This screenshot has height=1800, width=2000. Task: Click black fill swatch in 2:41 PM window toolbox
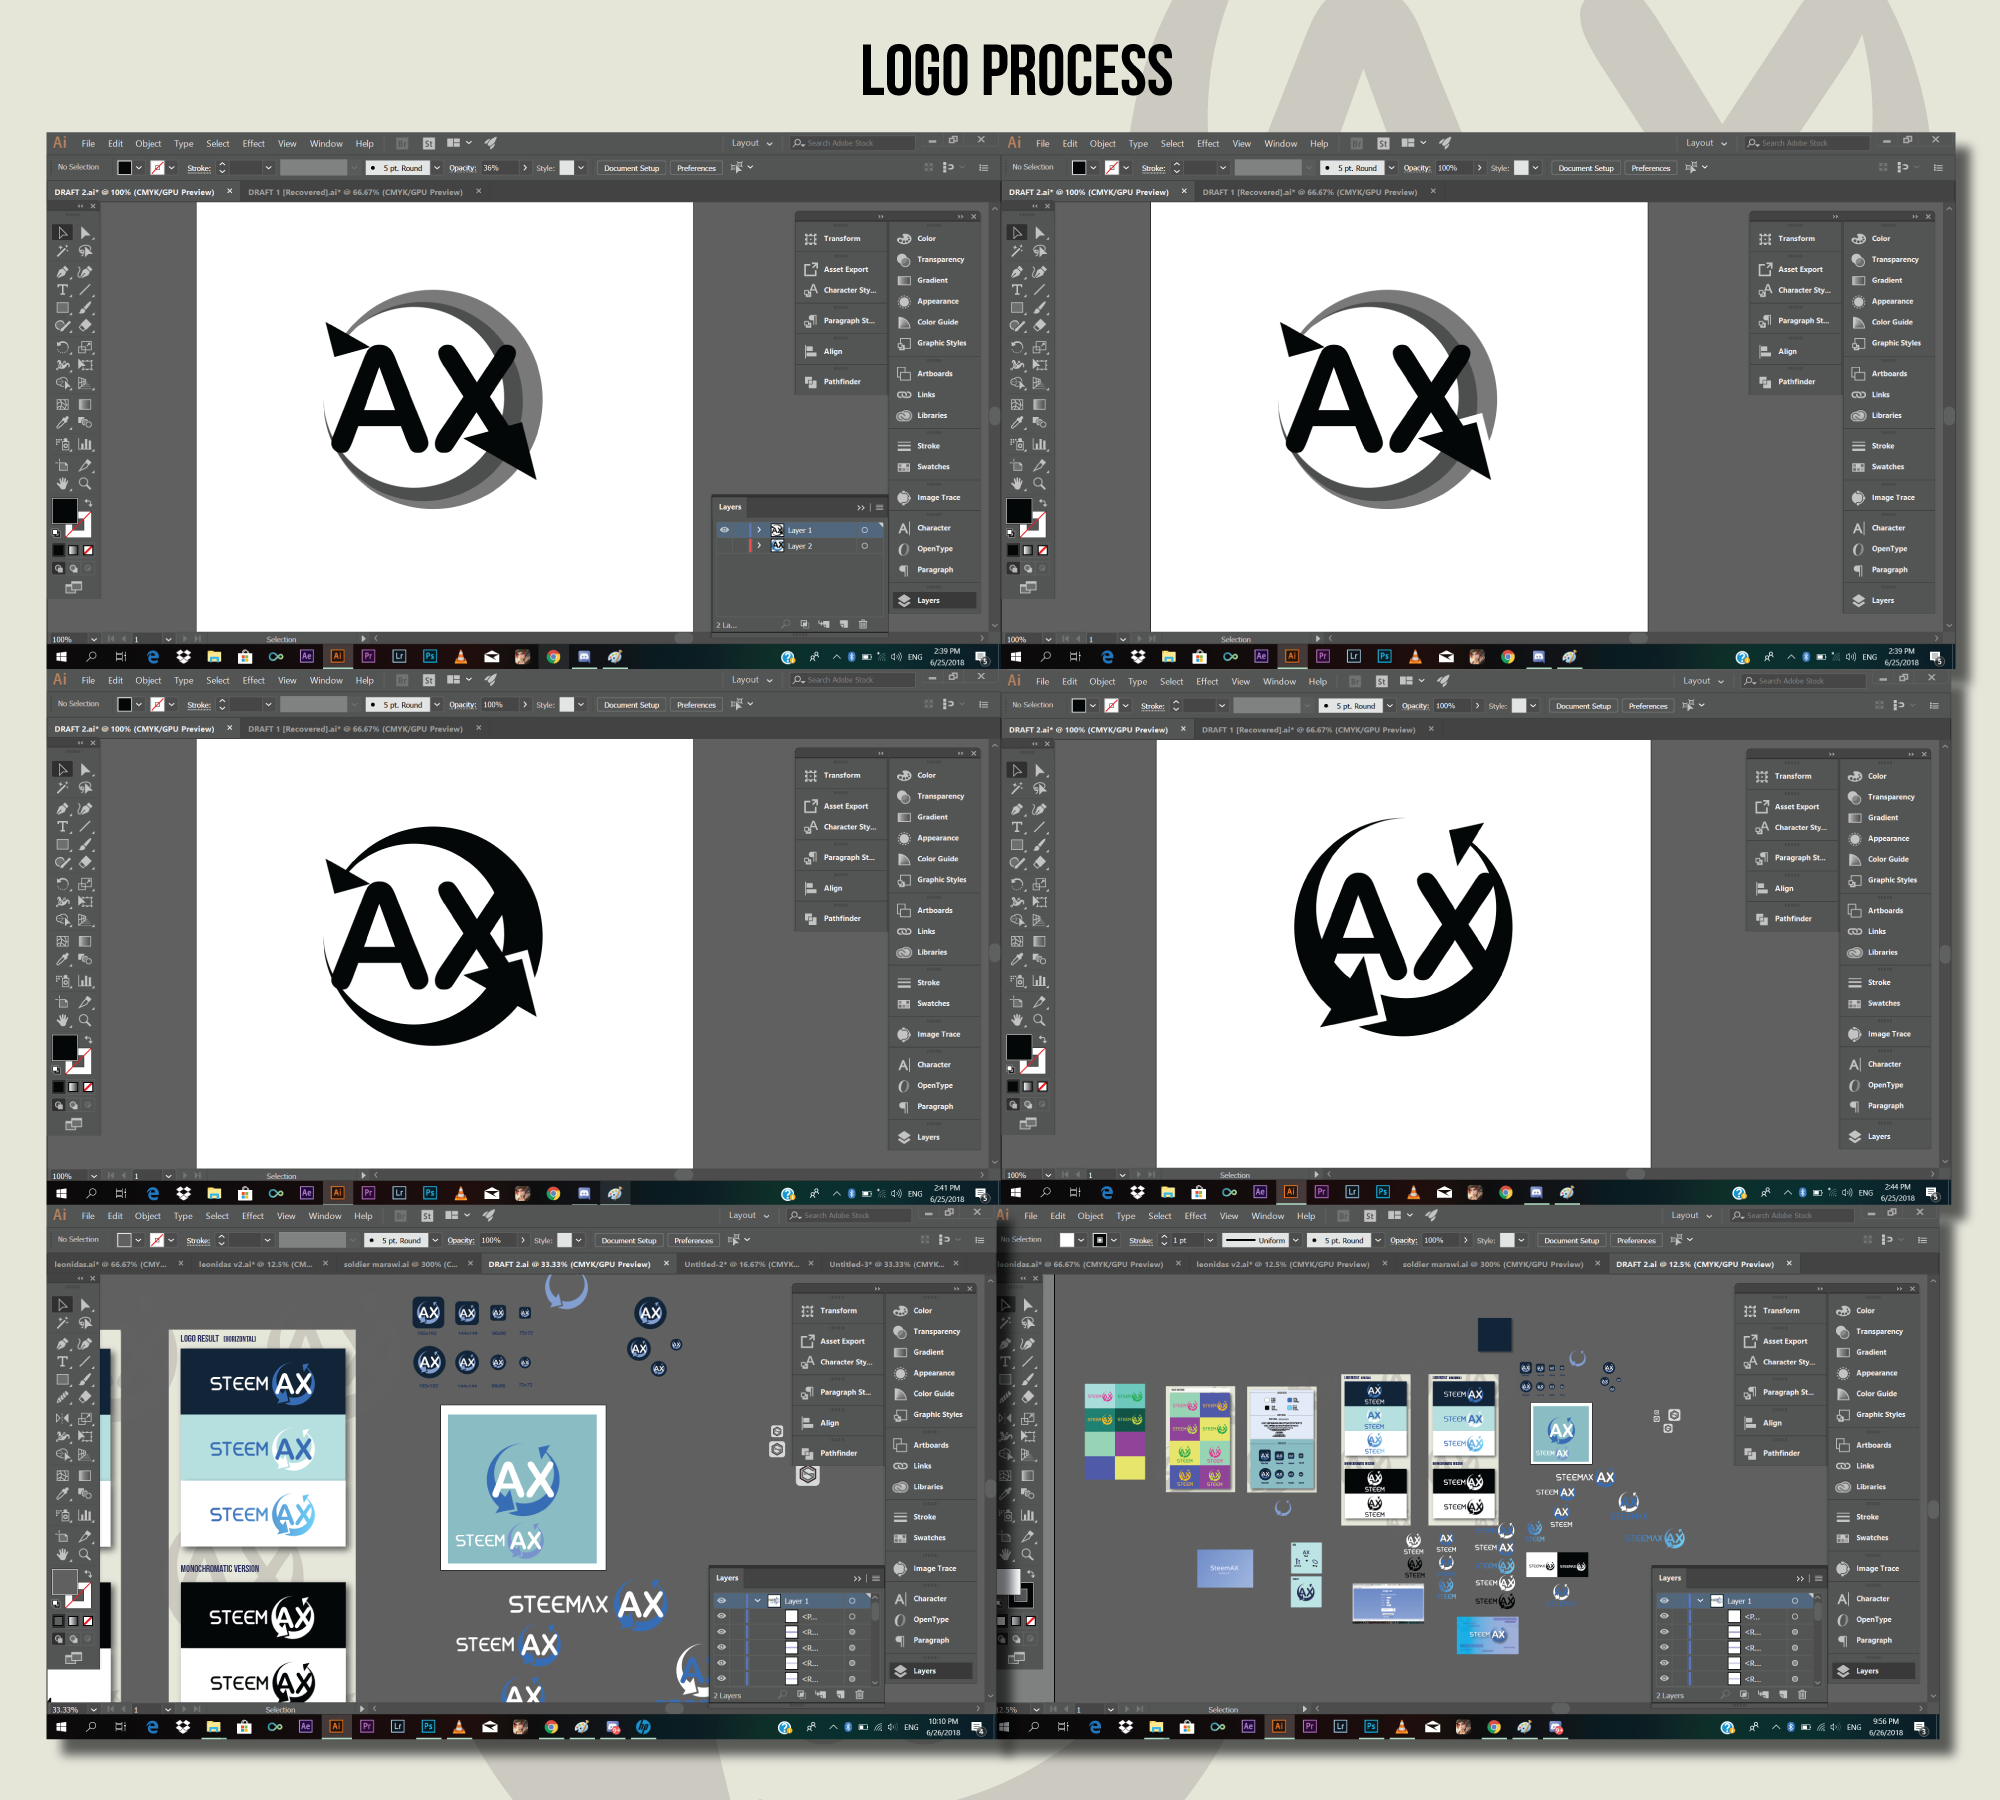pos(65,1048)
